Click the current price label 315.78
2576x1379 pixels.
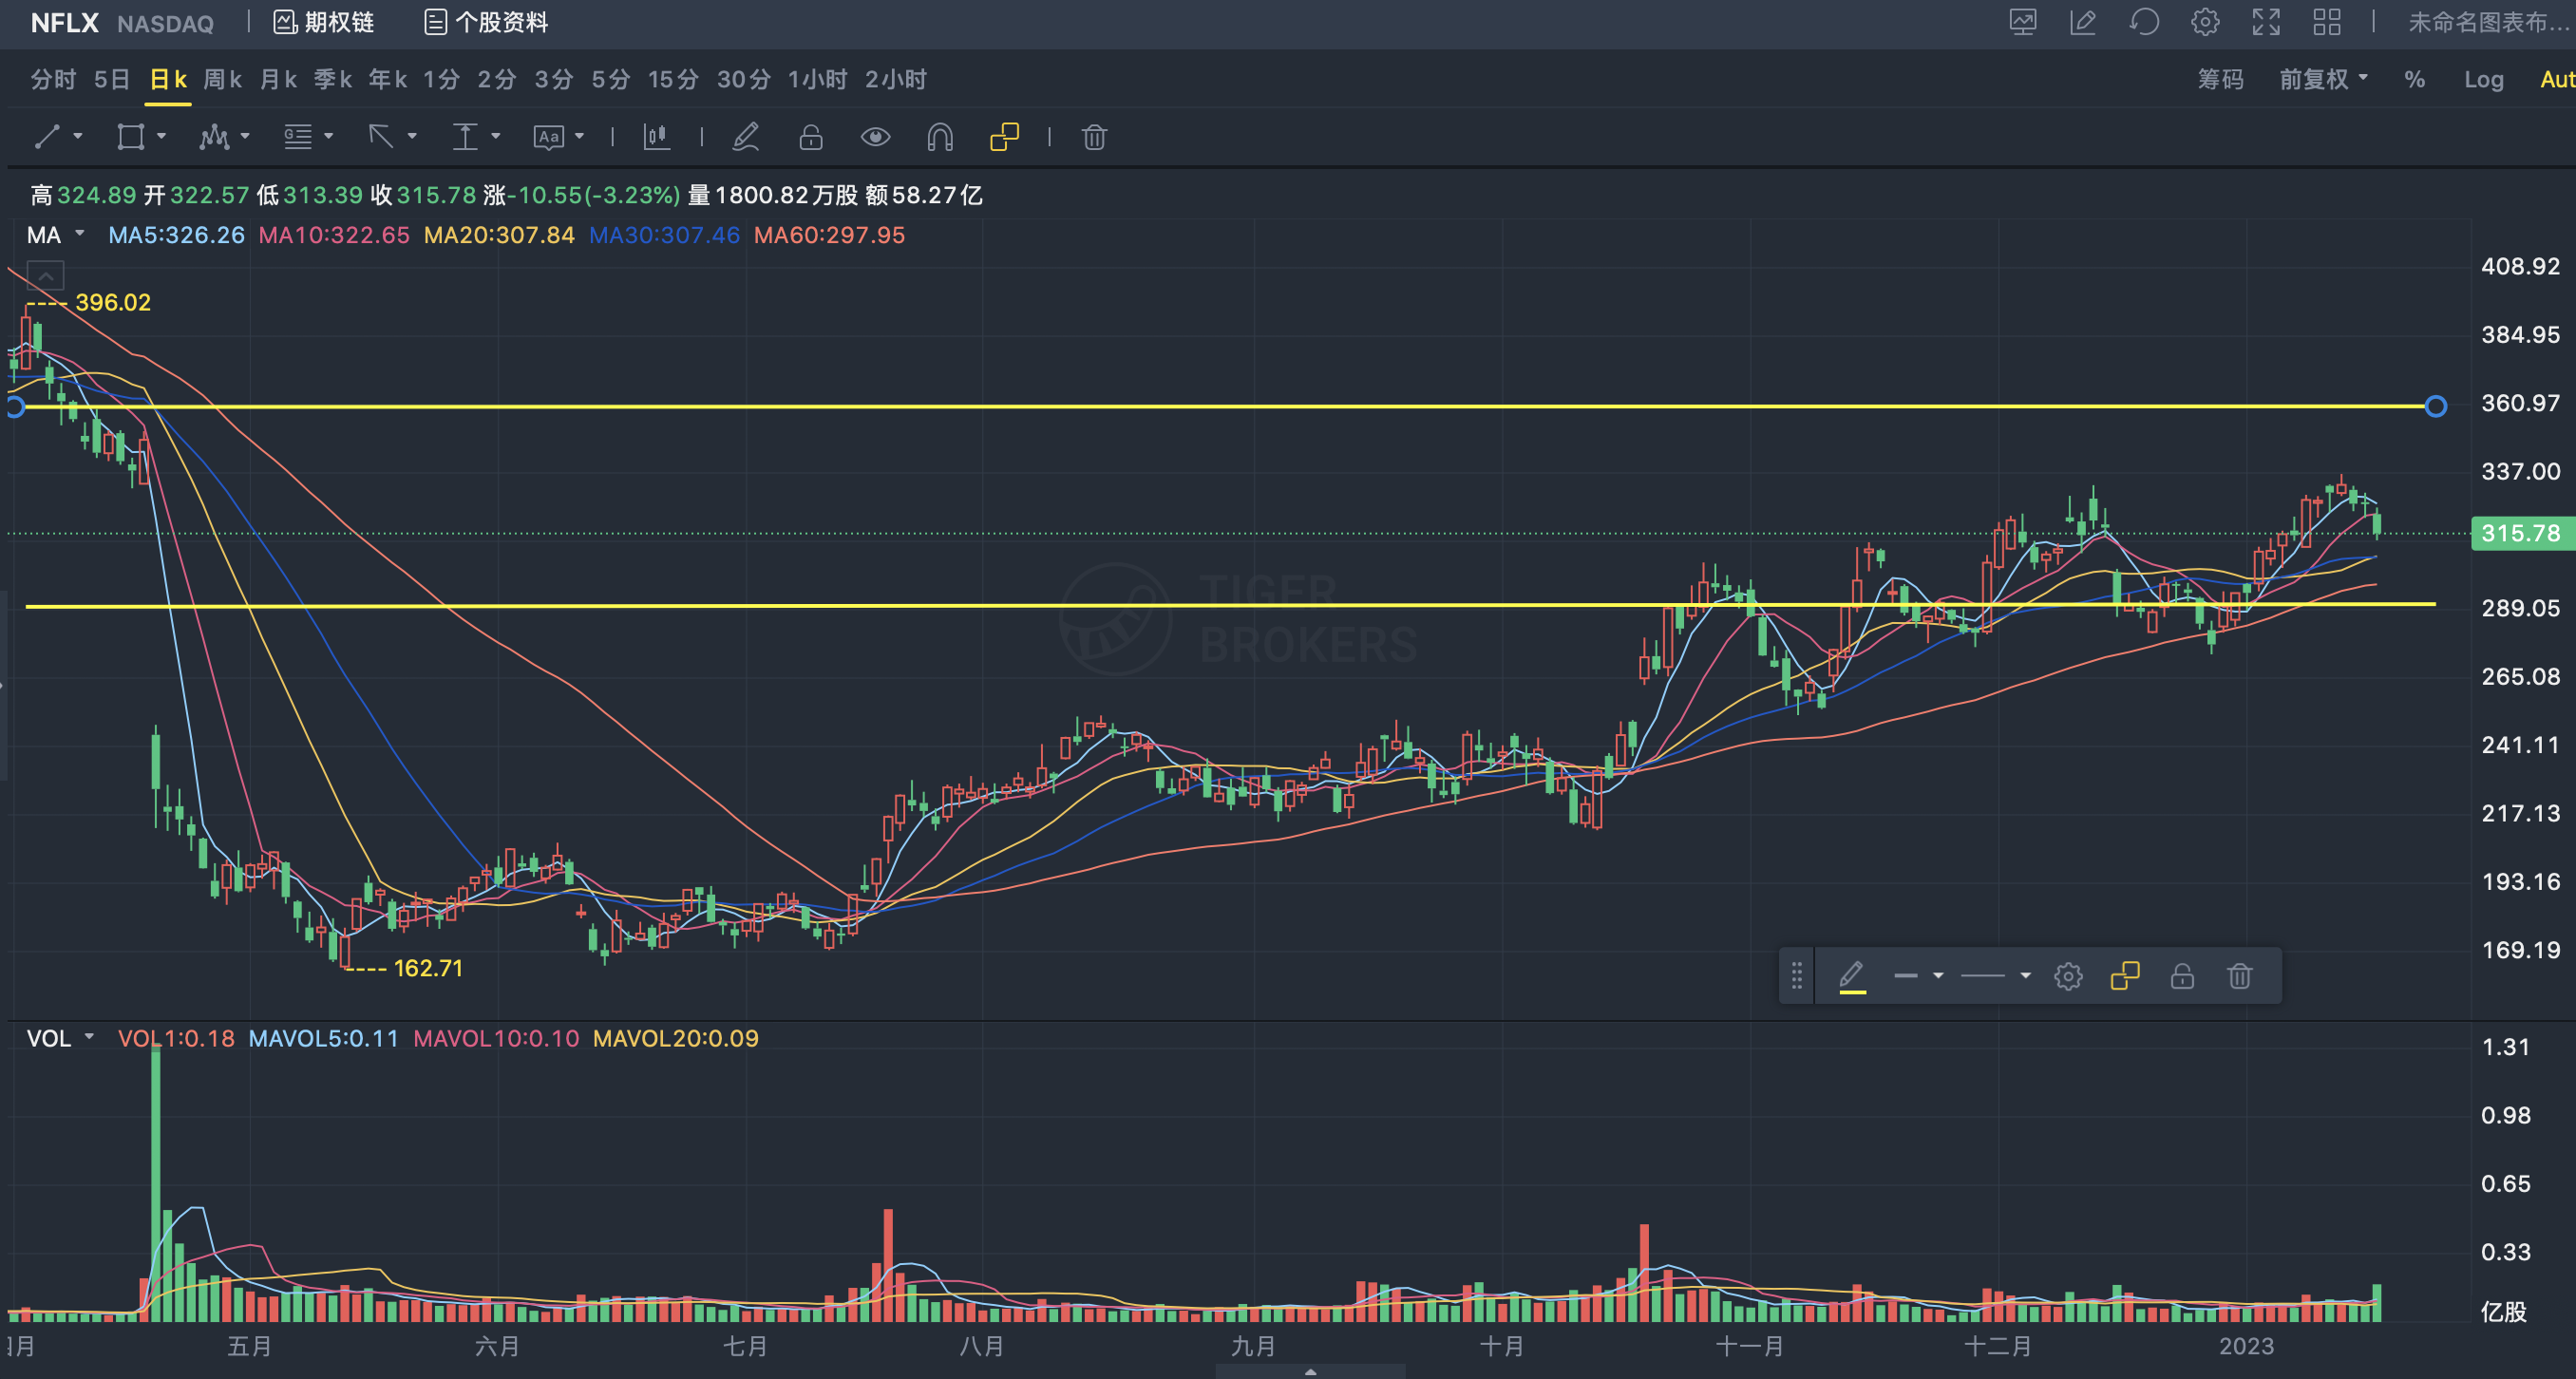point(2520,533)
